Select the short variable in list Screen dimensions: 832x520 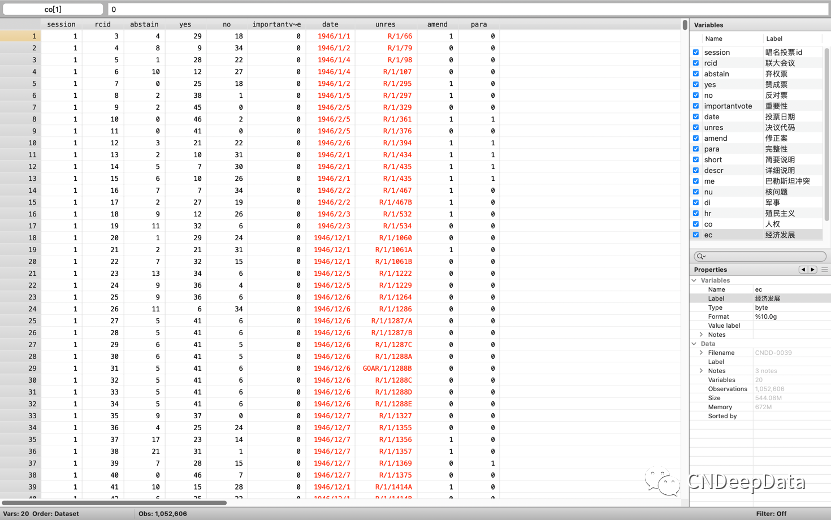pyautogui.click(x=757, y=160)
